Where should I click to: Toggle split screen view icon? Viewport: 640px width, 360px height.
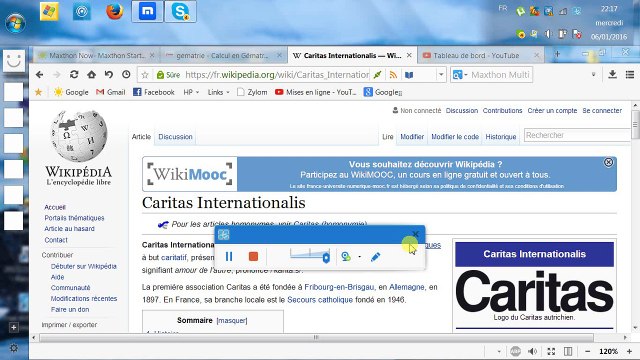568,351
